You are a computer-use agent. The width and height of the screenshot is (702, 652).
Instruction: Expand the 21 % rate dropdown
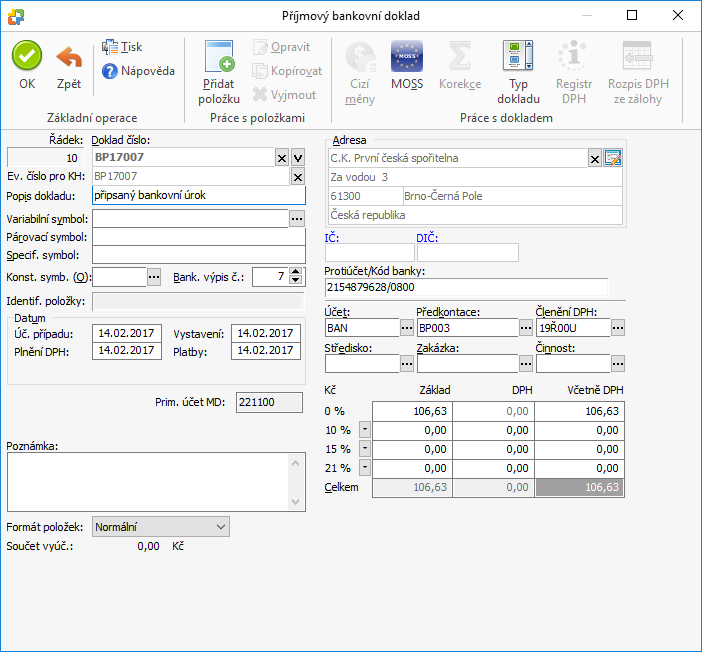[x=365, y=468]
